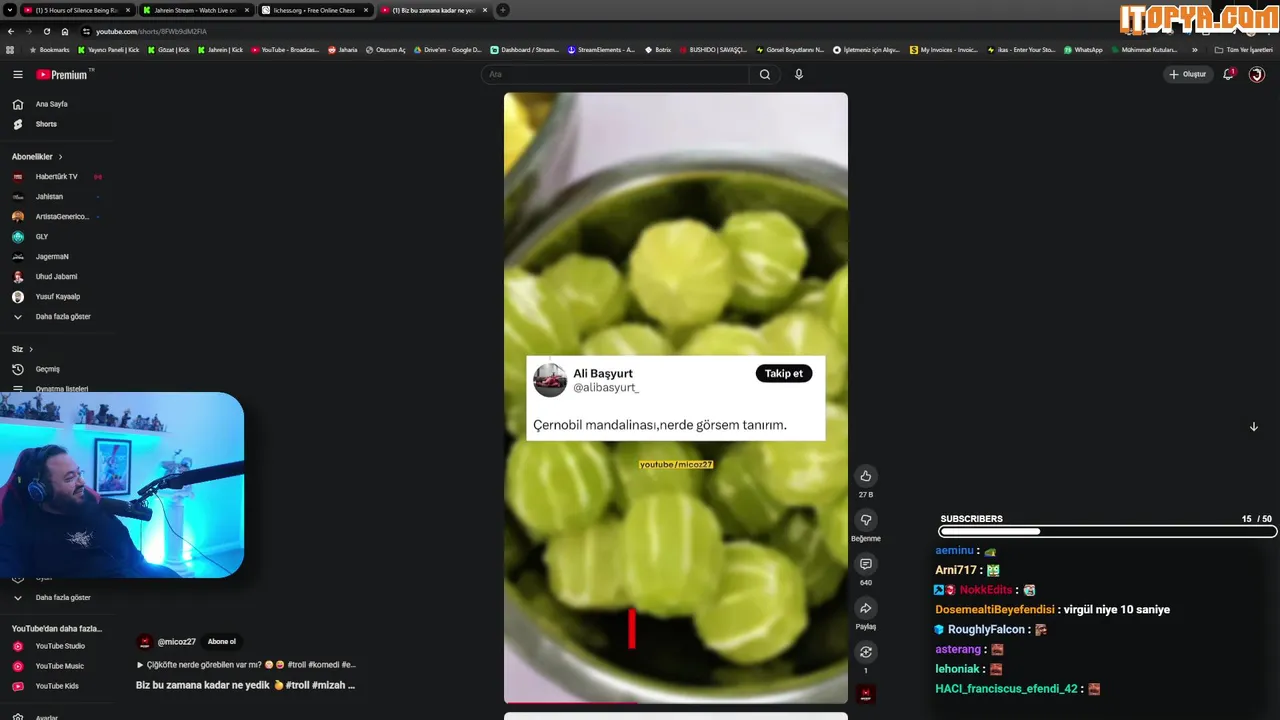Open the ArtistaGenerico subscription channel

[x=62, y=217]
